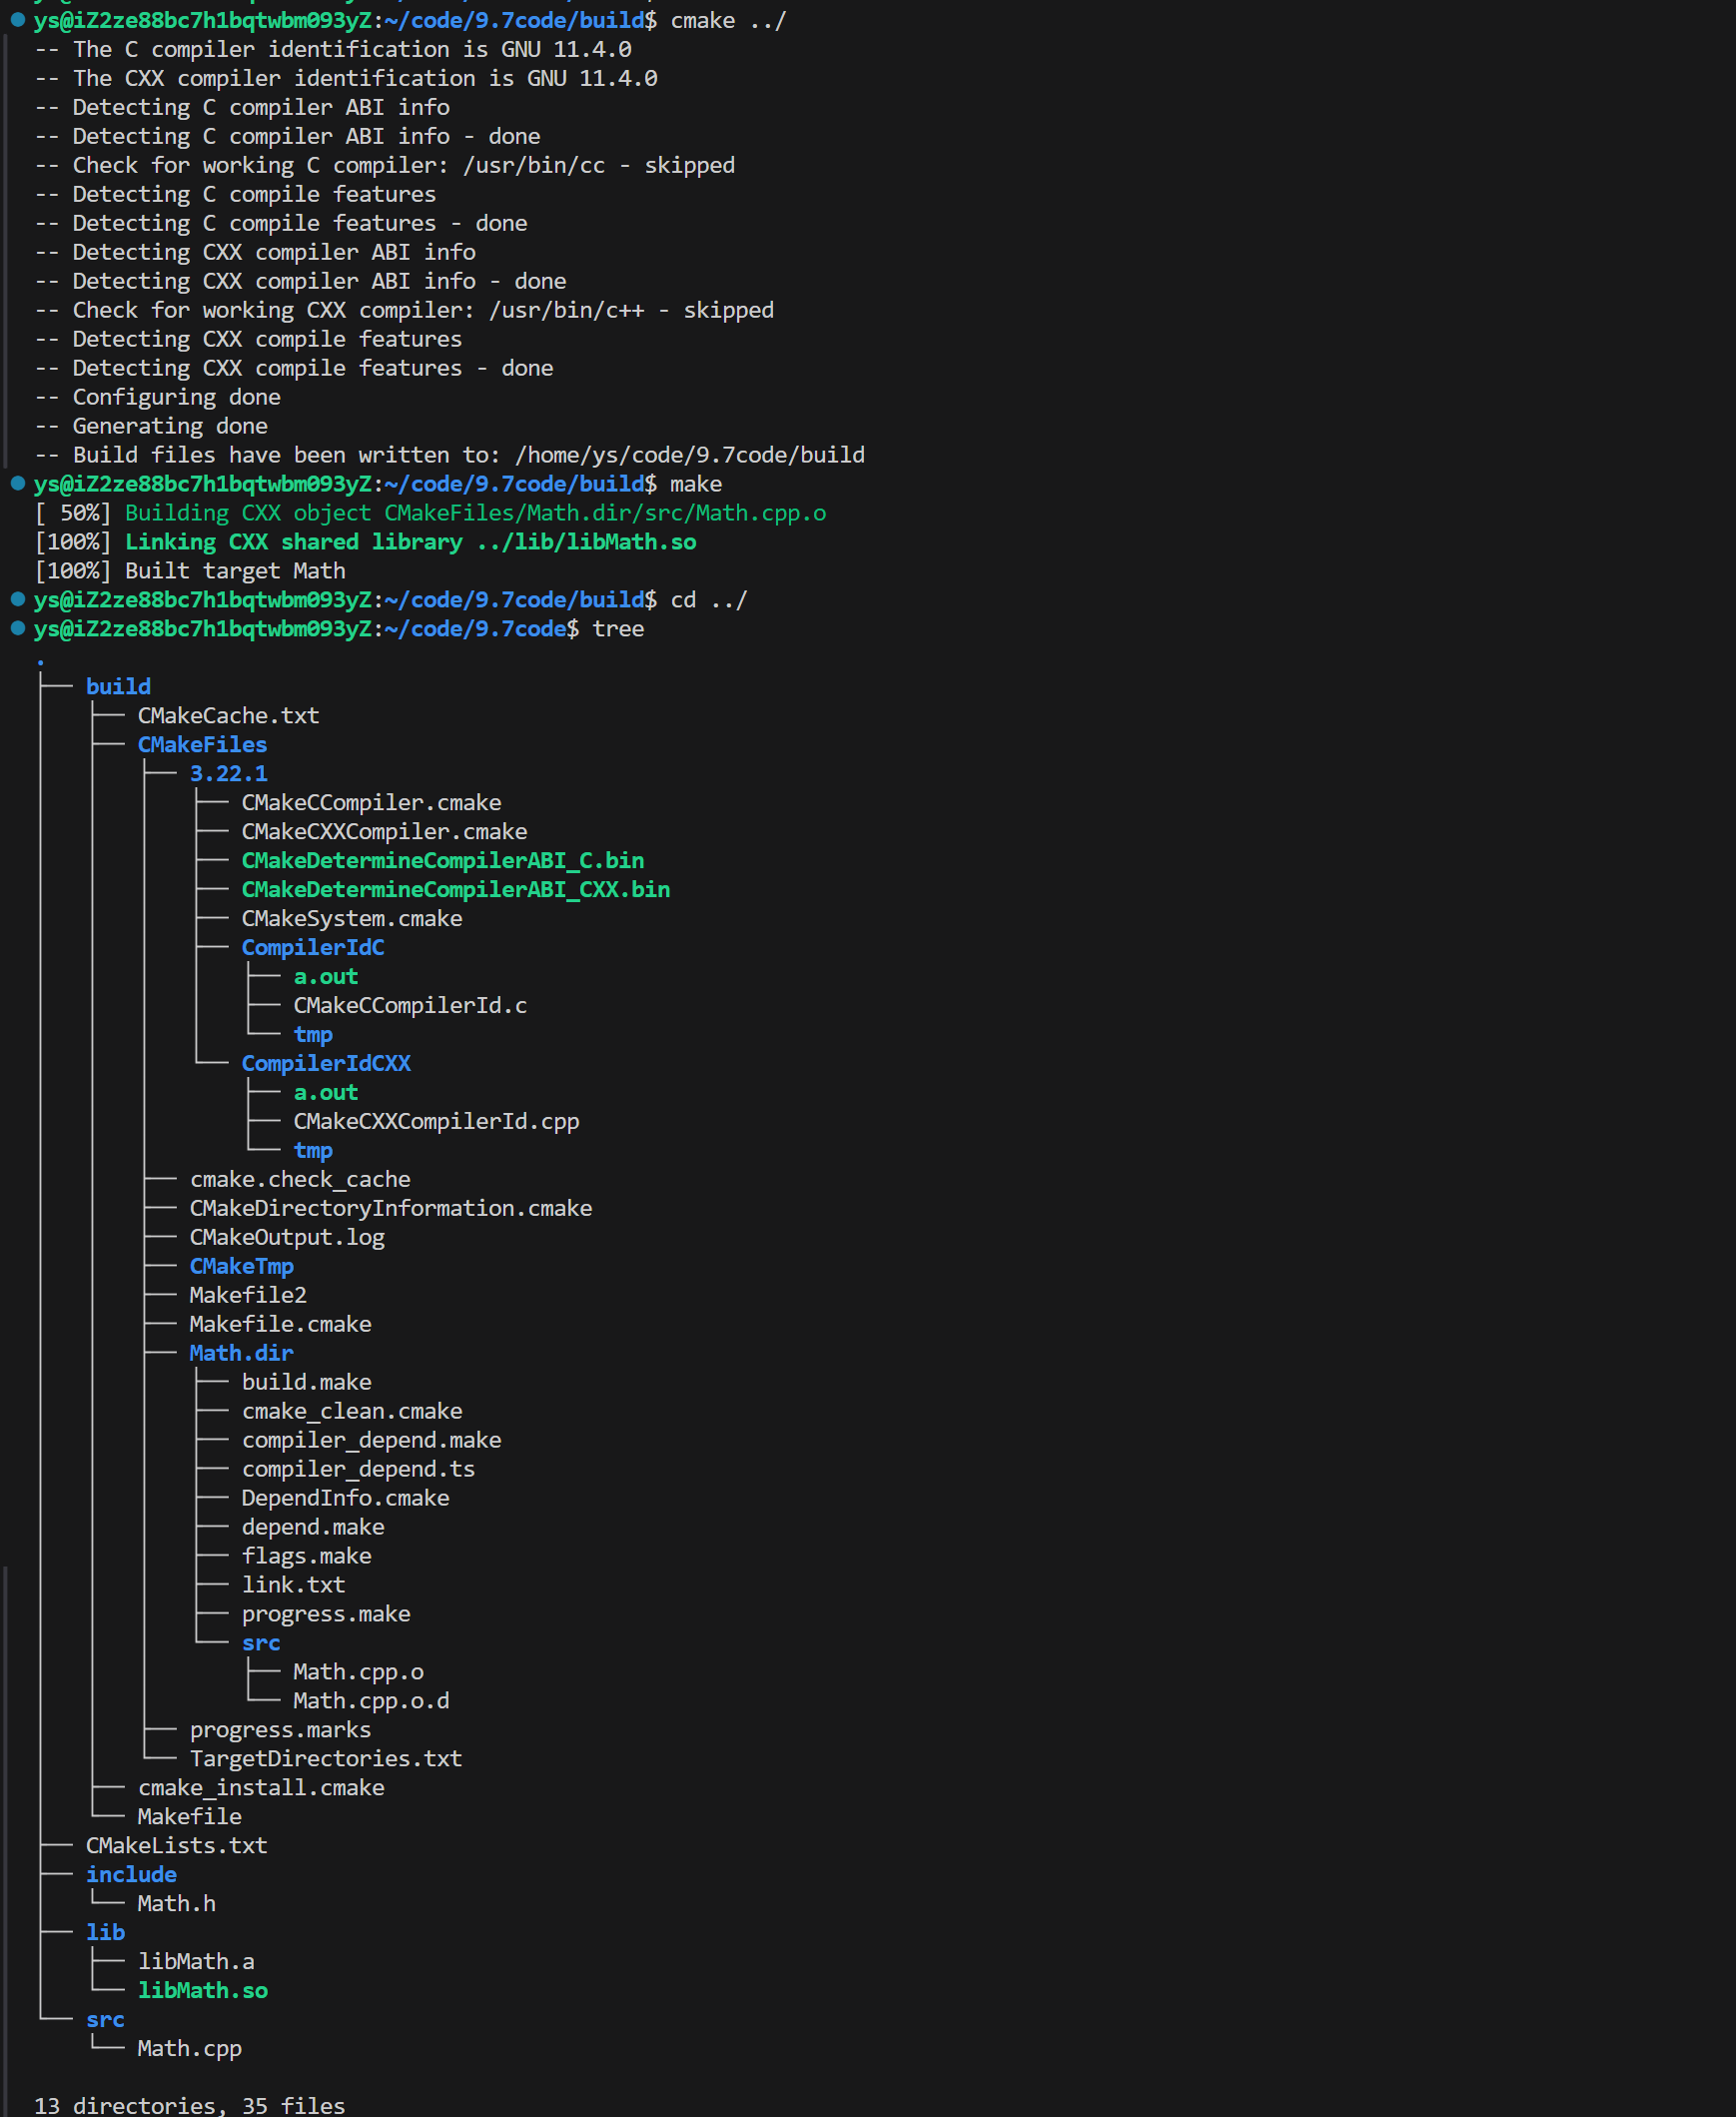The width and height of the screenshot is (1736, 2117).
Task: Click the blue dot beside the make command
Action: click(x=17, y=484)
